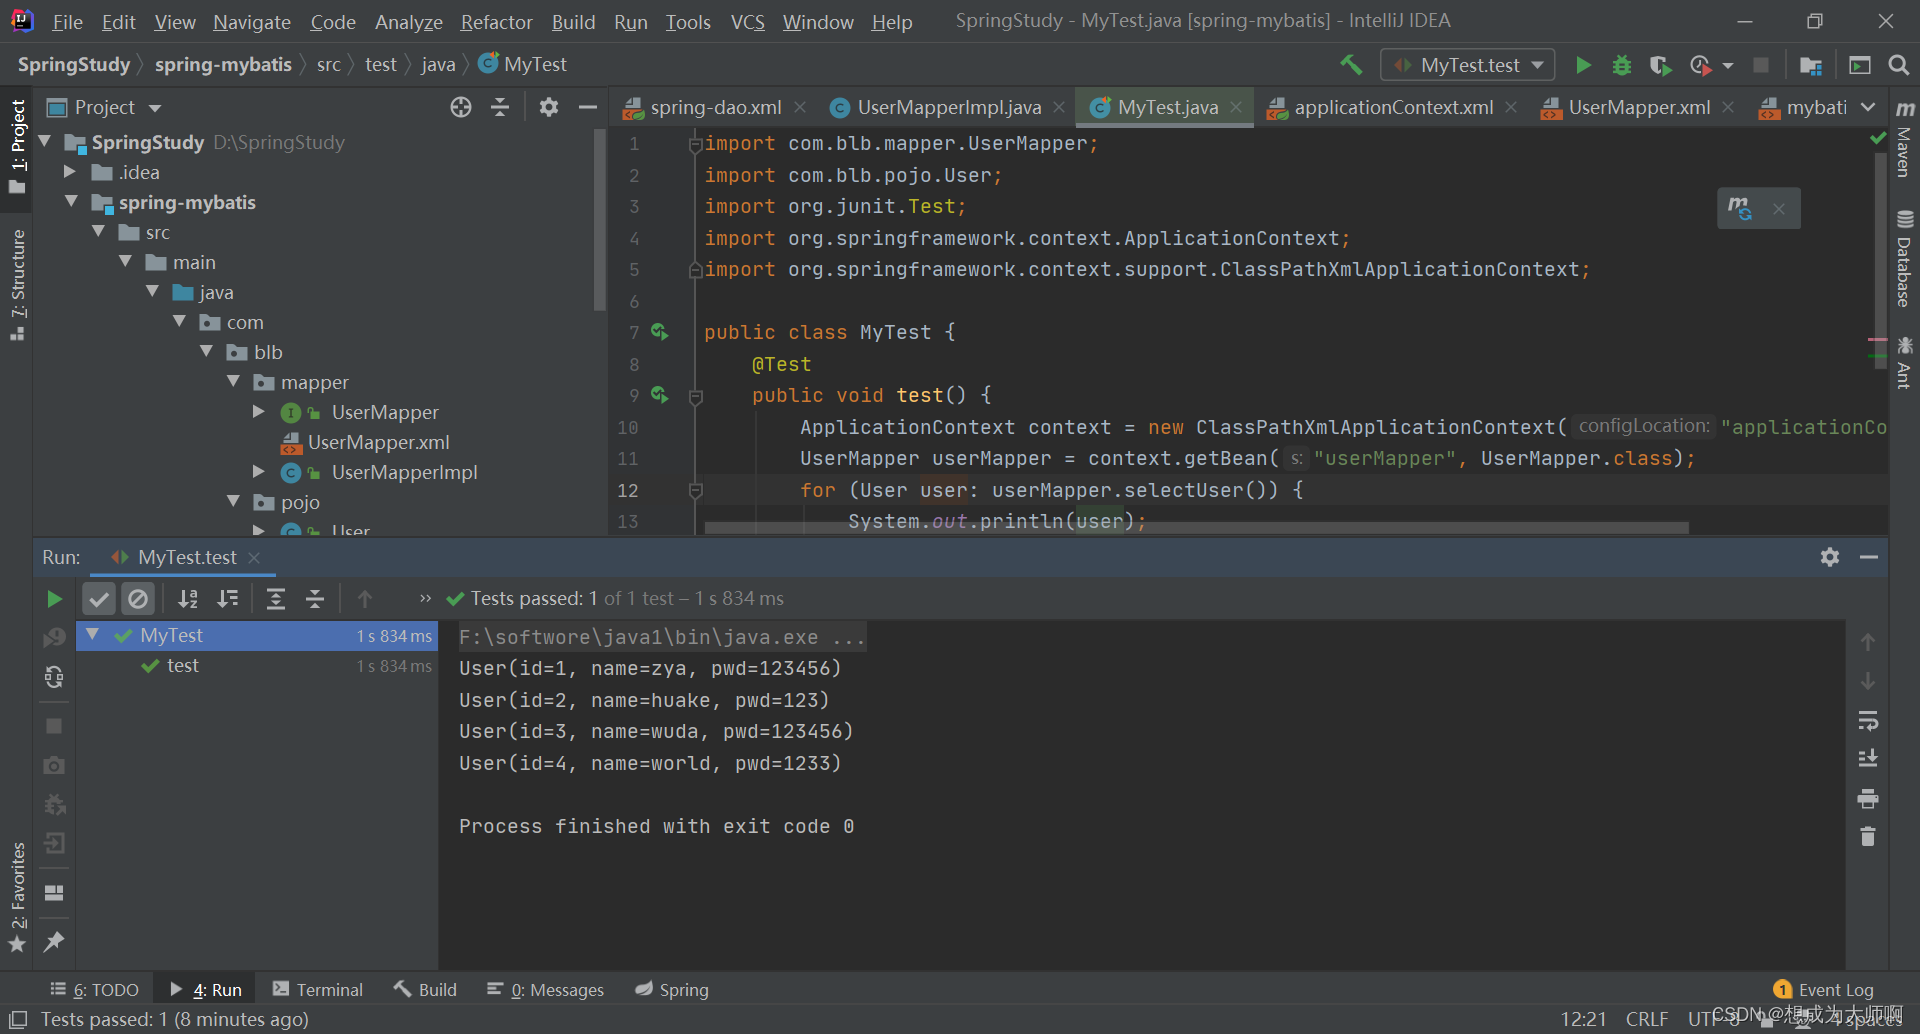Start debugging with the bug icon

(x=1622, y=65)
